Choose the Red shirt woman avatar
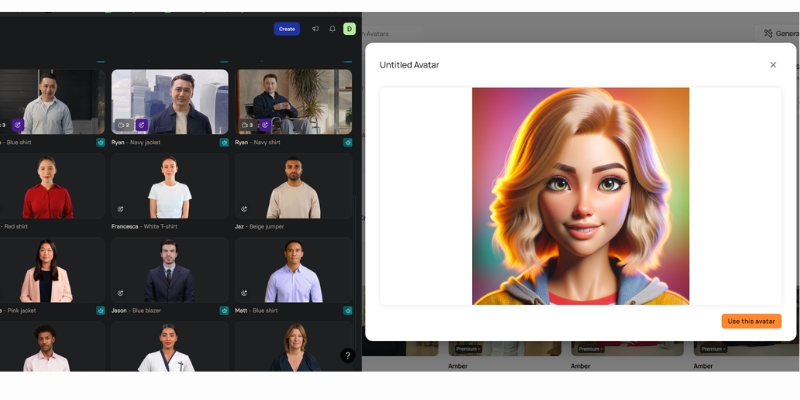800x400 pixels. tap(51, 186)
